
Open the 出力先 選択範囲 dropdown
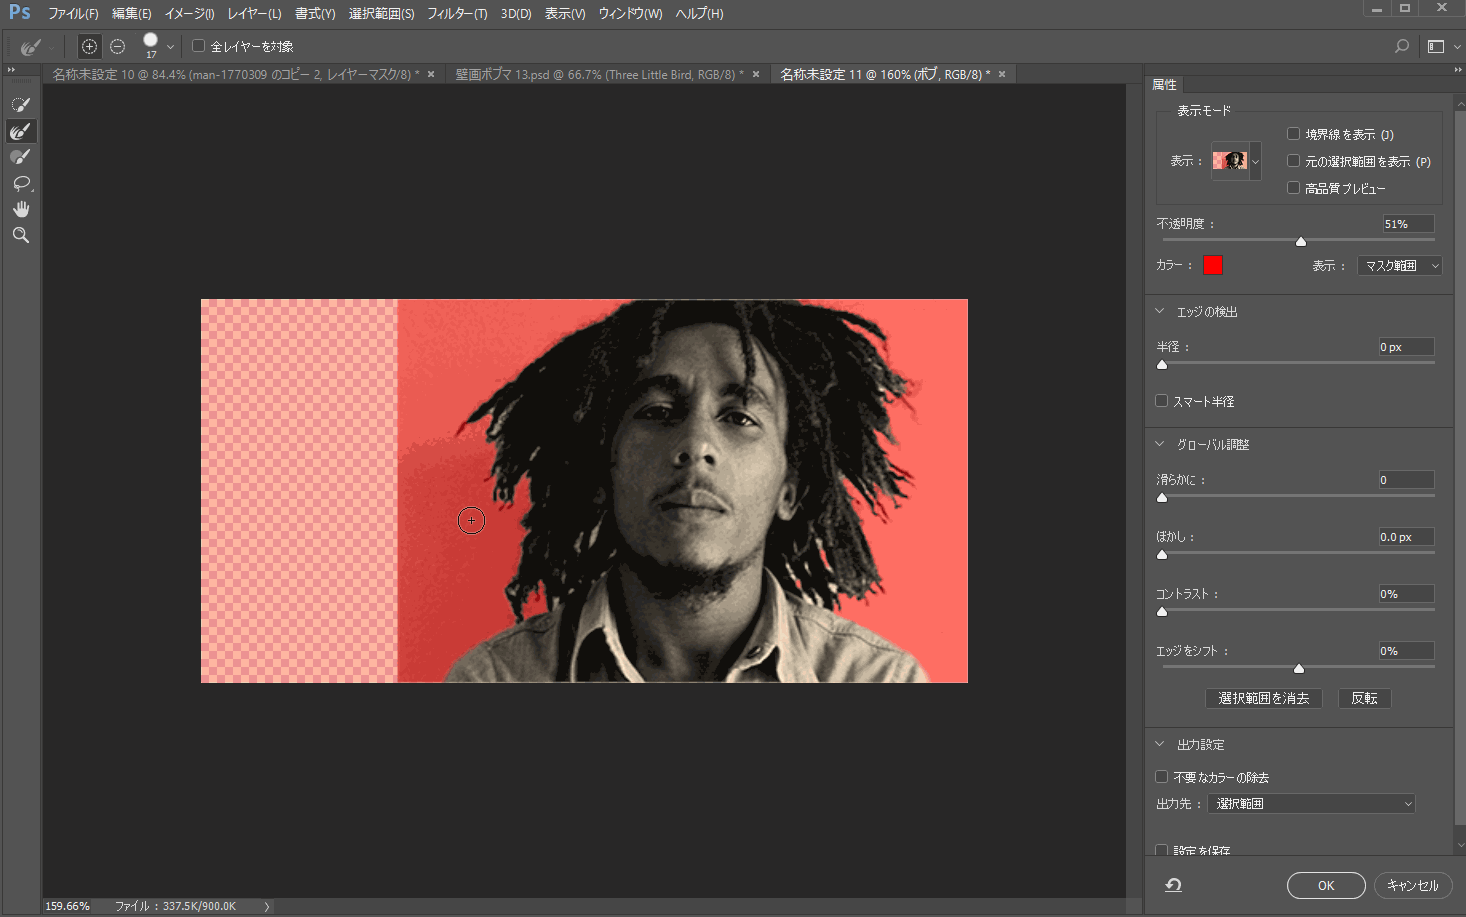[x=1311, y=804]
